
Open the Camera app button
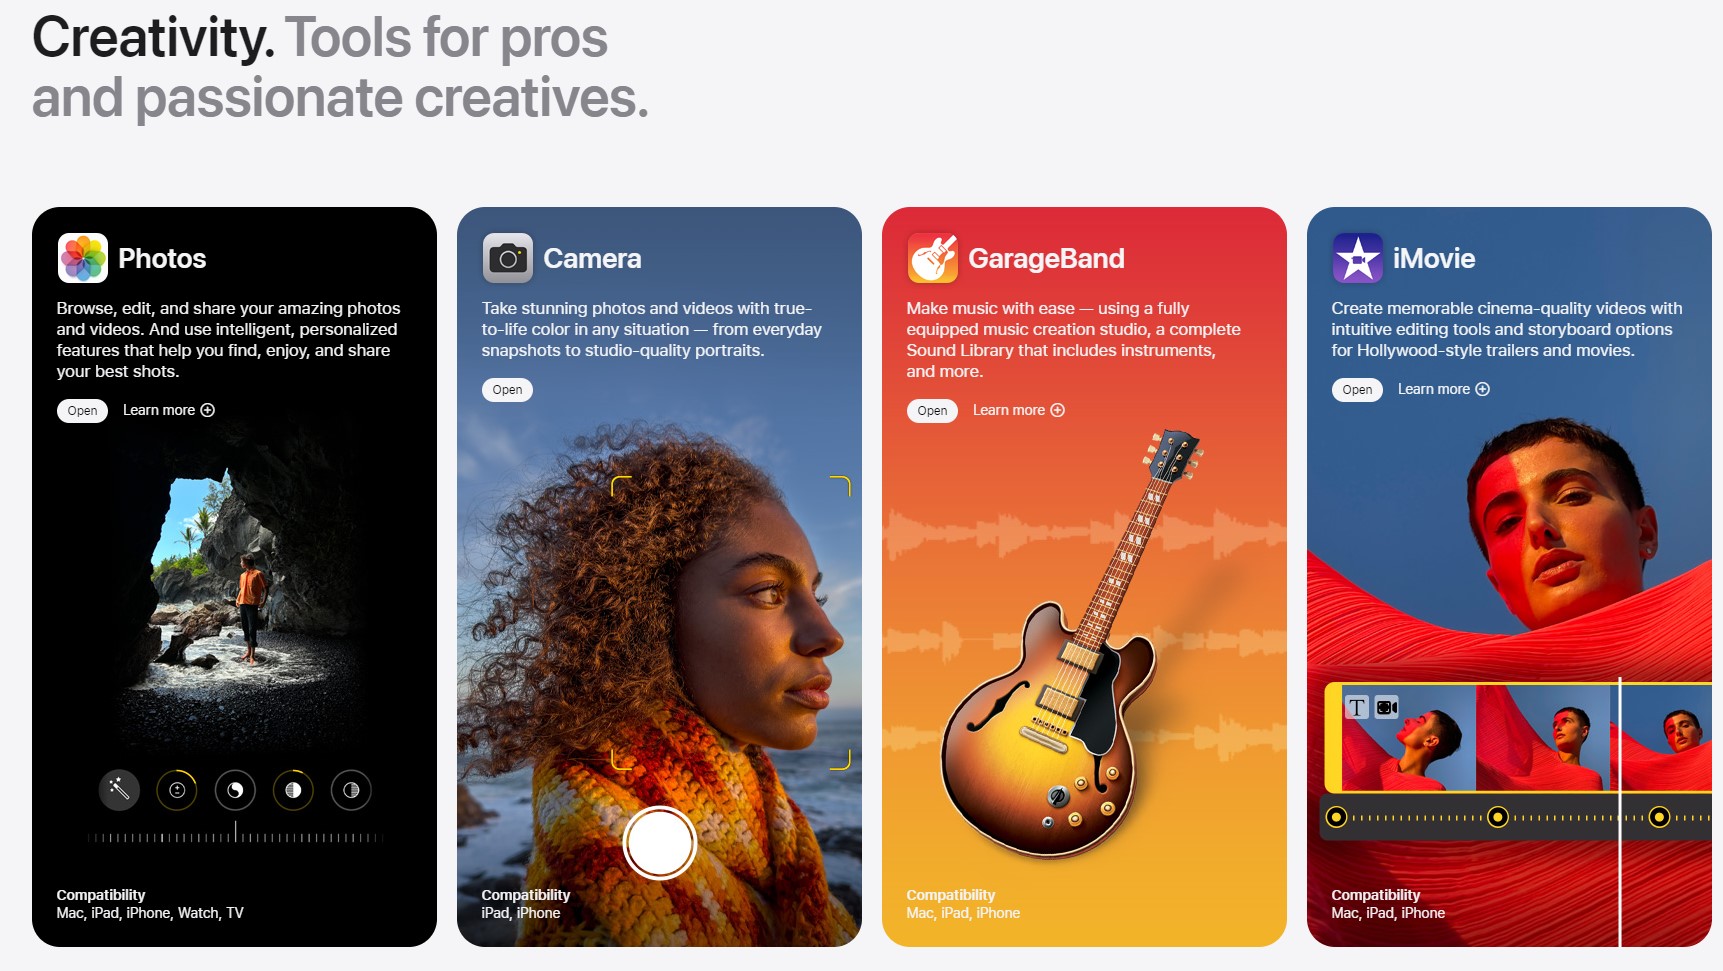coord(507,390)
